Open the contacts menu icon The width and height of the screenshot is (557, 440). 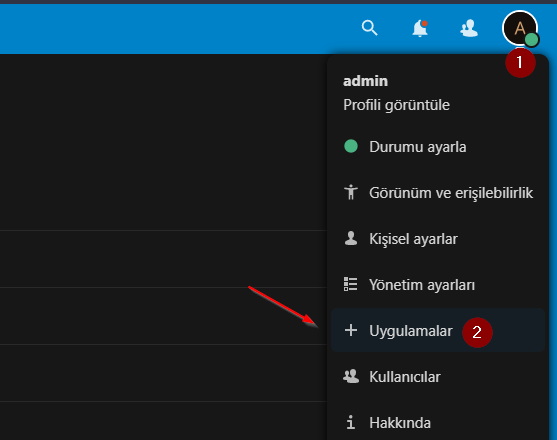click(x=469, y=28)
